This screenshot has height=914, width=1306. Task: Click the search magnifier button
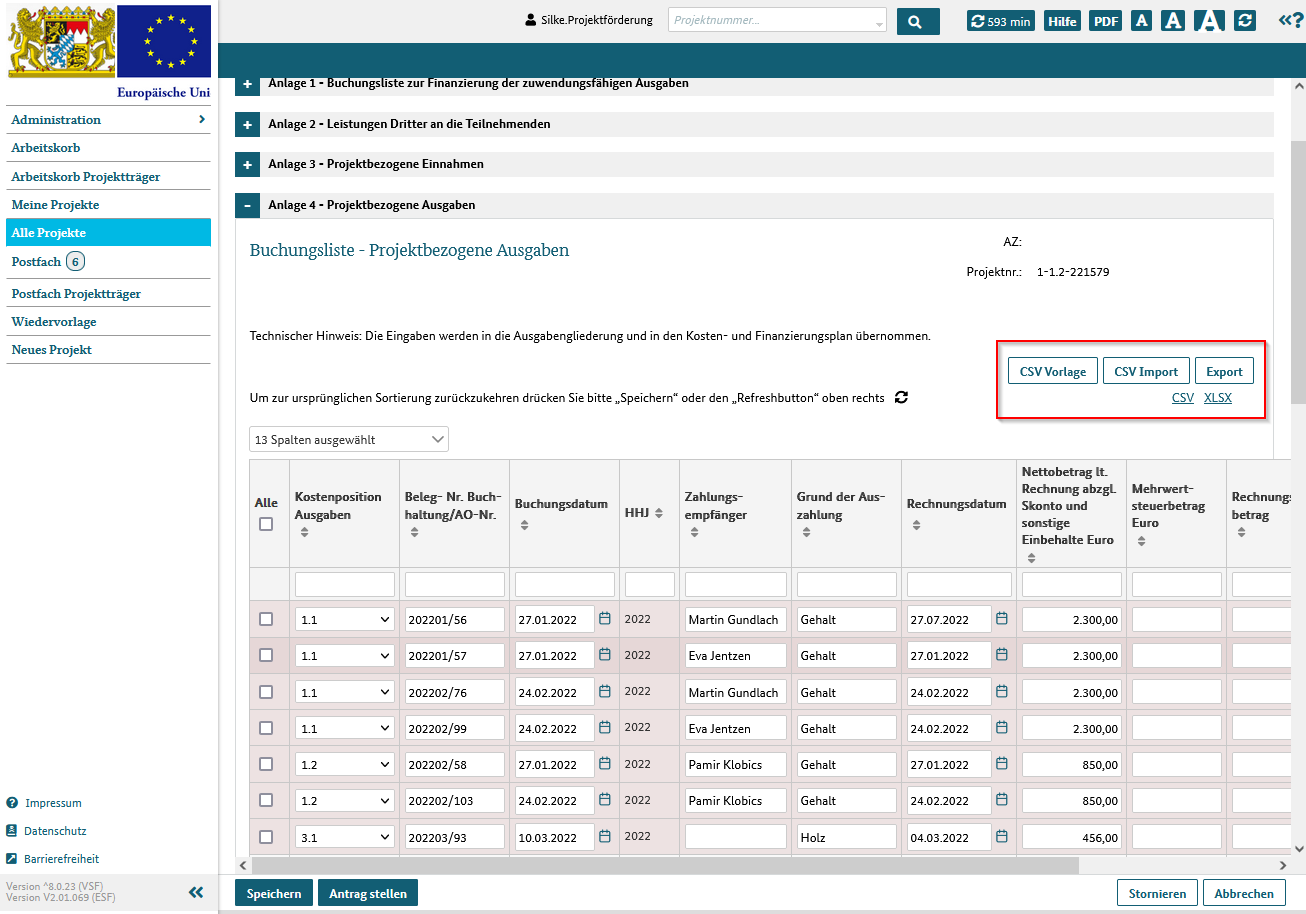918,21
